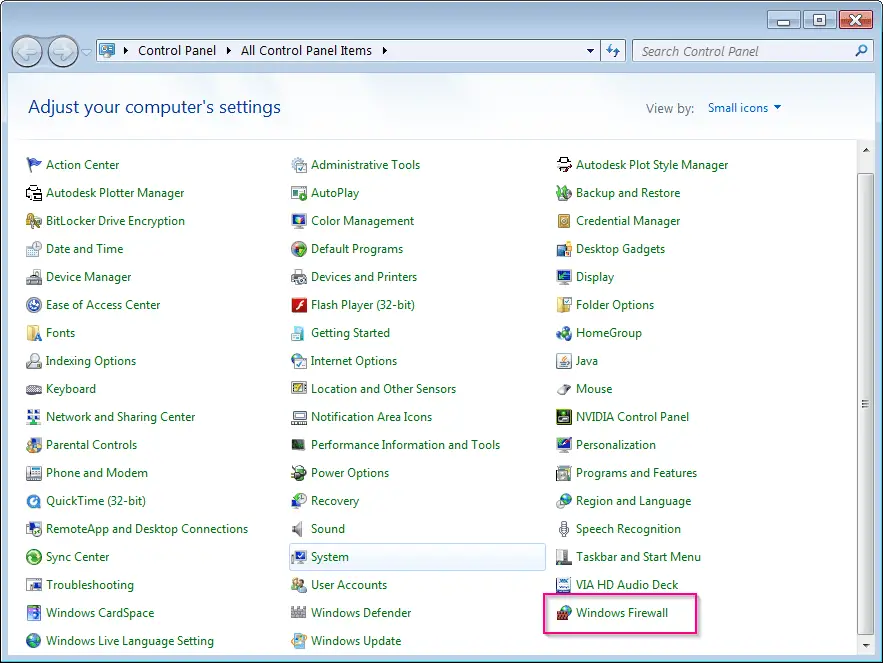
Task: Open the HomeGroup icon
Action: click(x=564, y=333)
